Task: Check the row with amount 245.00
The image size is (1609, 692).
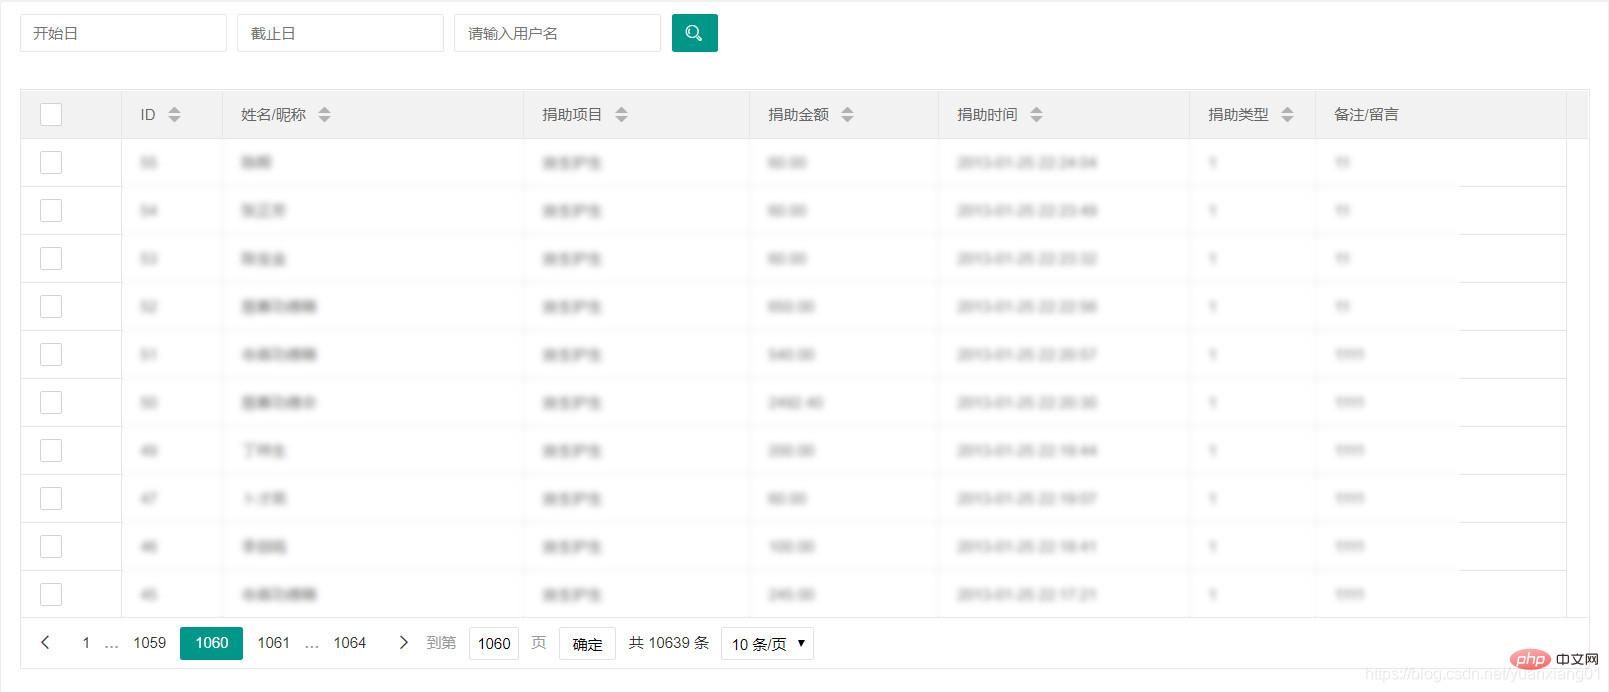Action: [x=51, y=595]
